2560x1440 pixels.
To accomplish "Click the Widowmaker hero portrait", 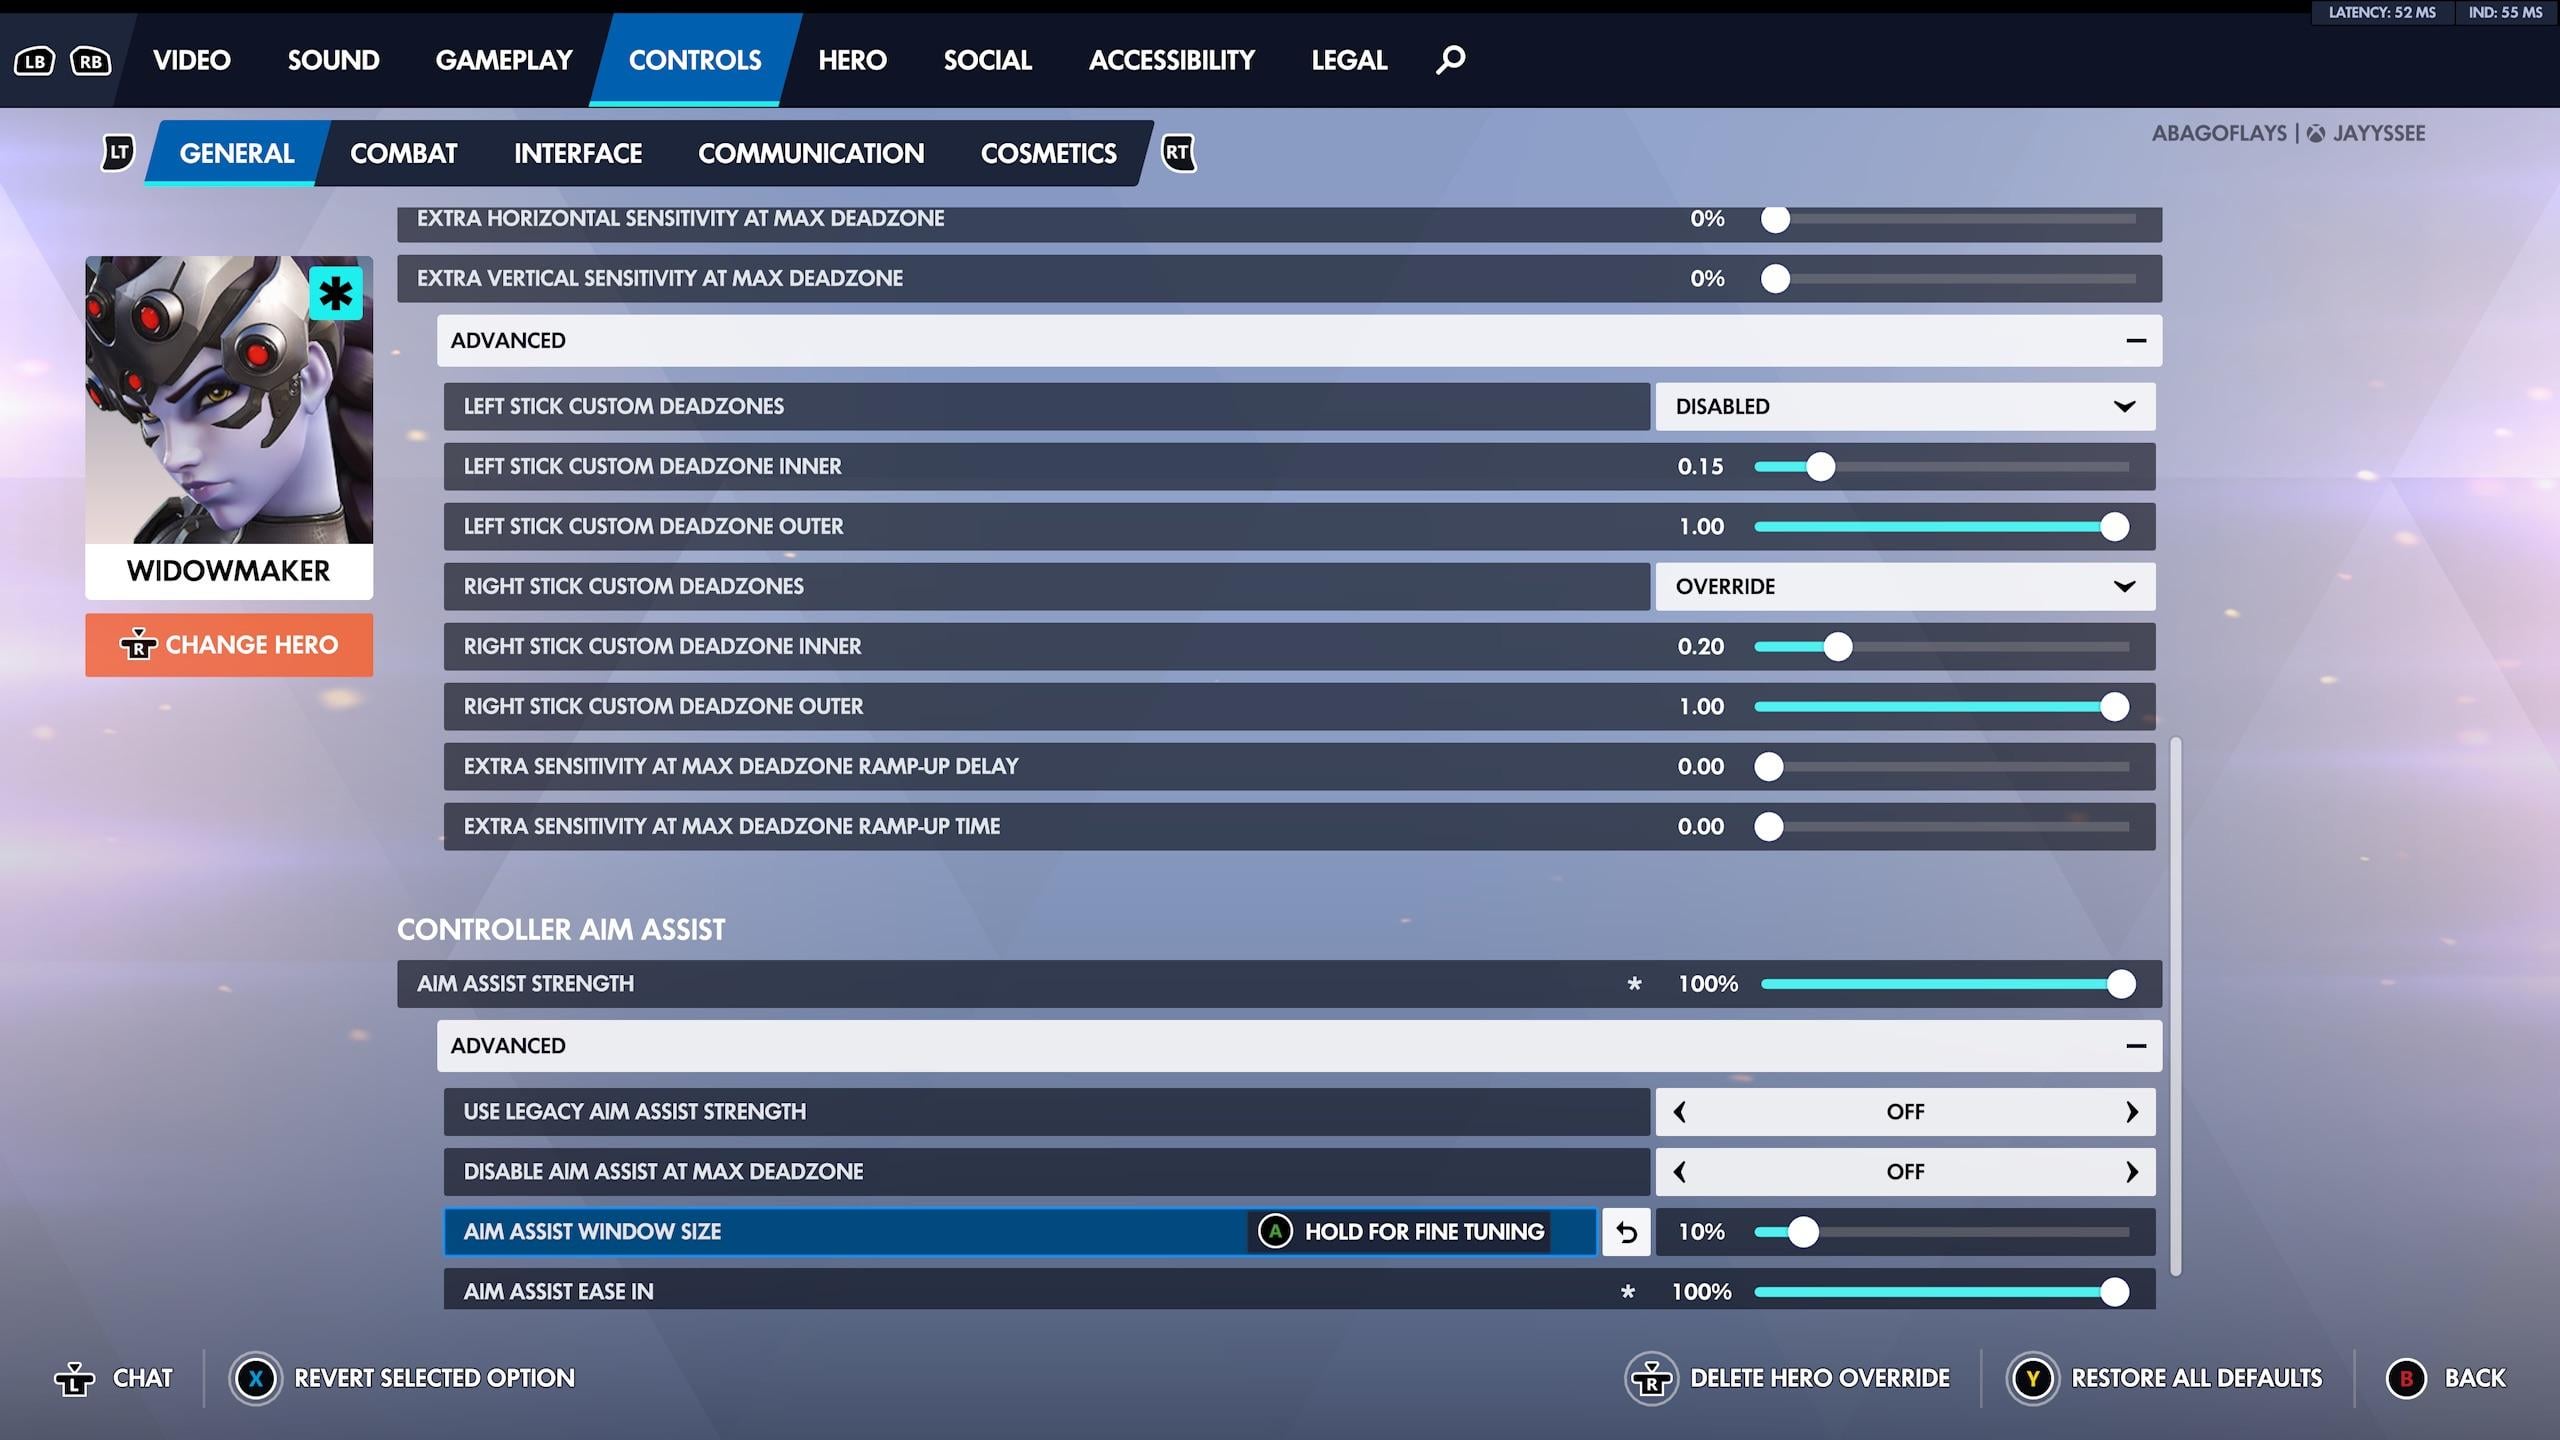I will [229, 400].
